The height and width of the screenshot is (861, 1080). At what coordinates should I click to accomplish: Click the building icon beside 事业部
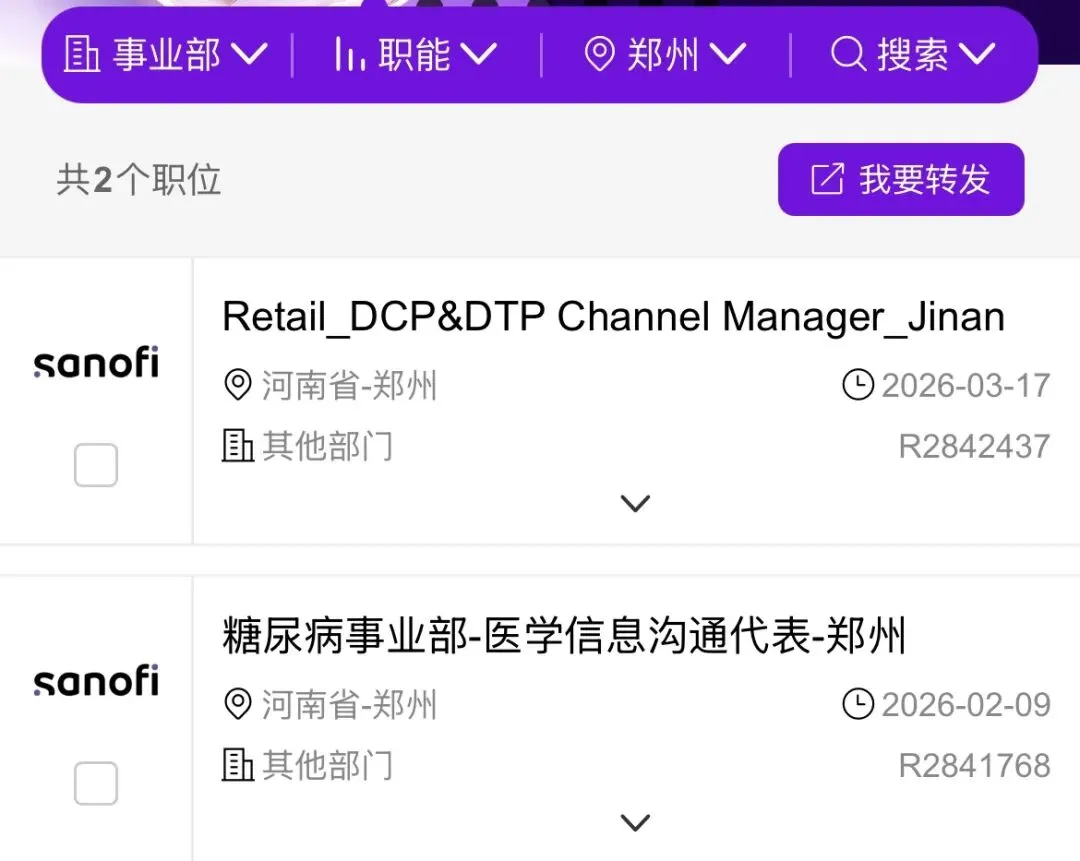pyautogui.click(x=81, y=54)
